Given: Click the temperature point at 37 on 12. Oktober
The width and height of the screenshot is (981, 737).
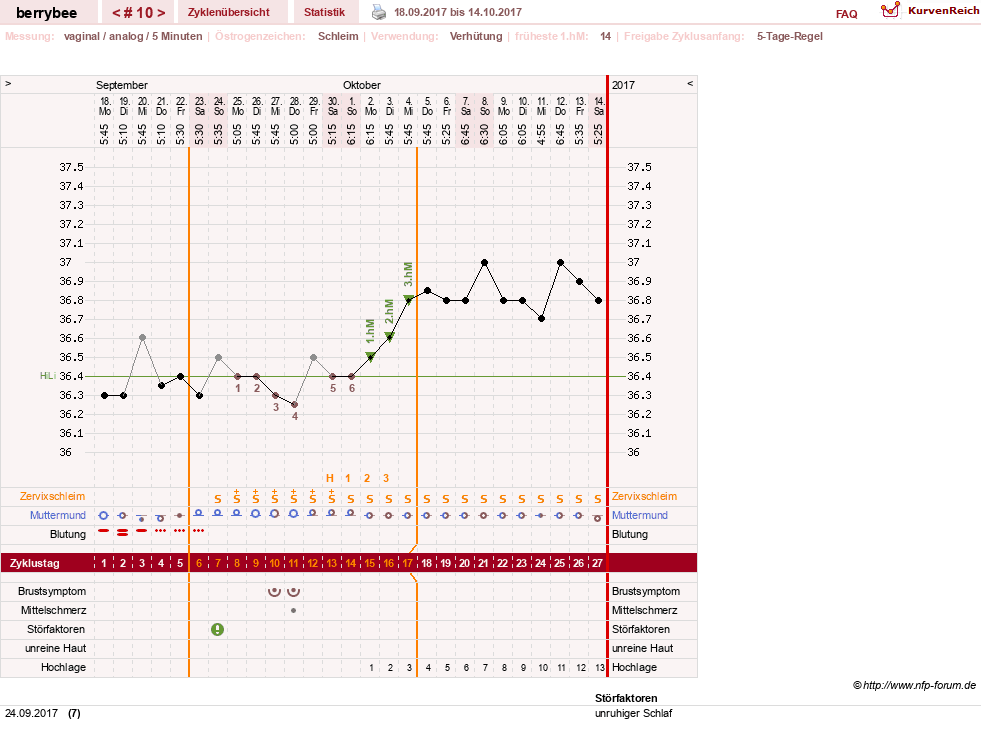Looking at the screenshot, I should tap(561, 262).
